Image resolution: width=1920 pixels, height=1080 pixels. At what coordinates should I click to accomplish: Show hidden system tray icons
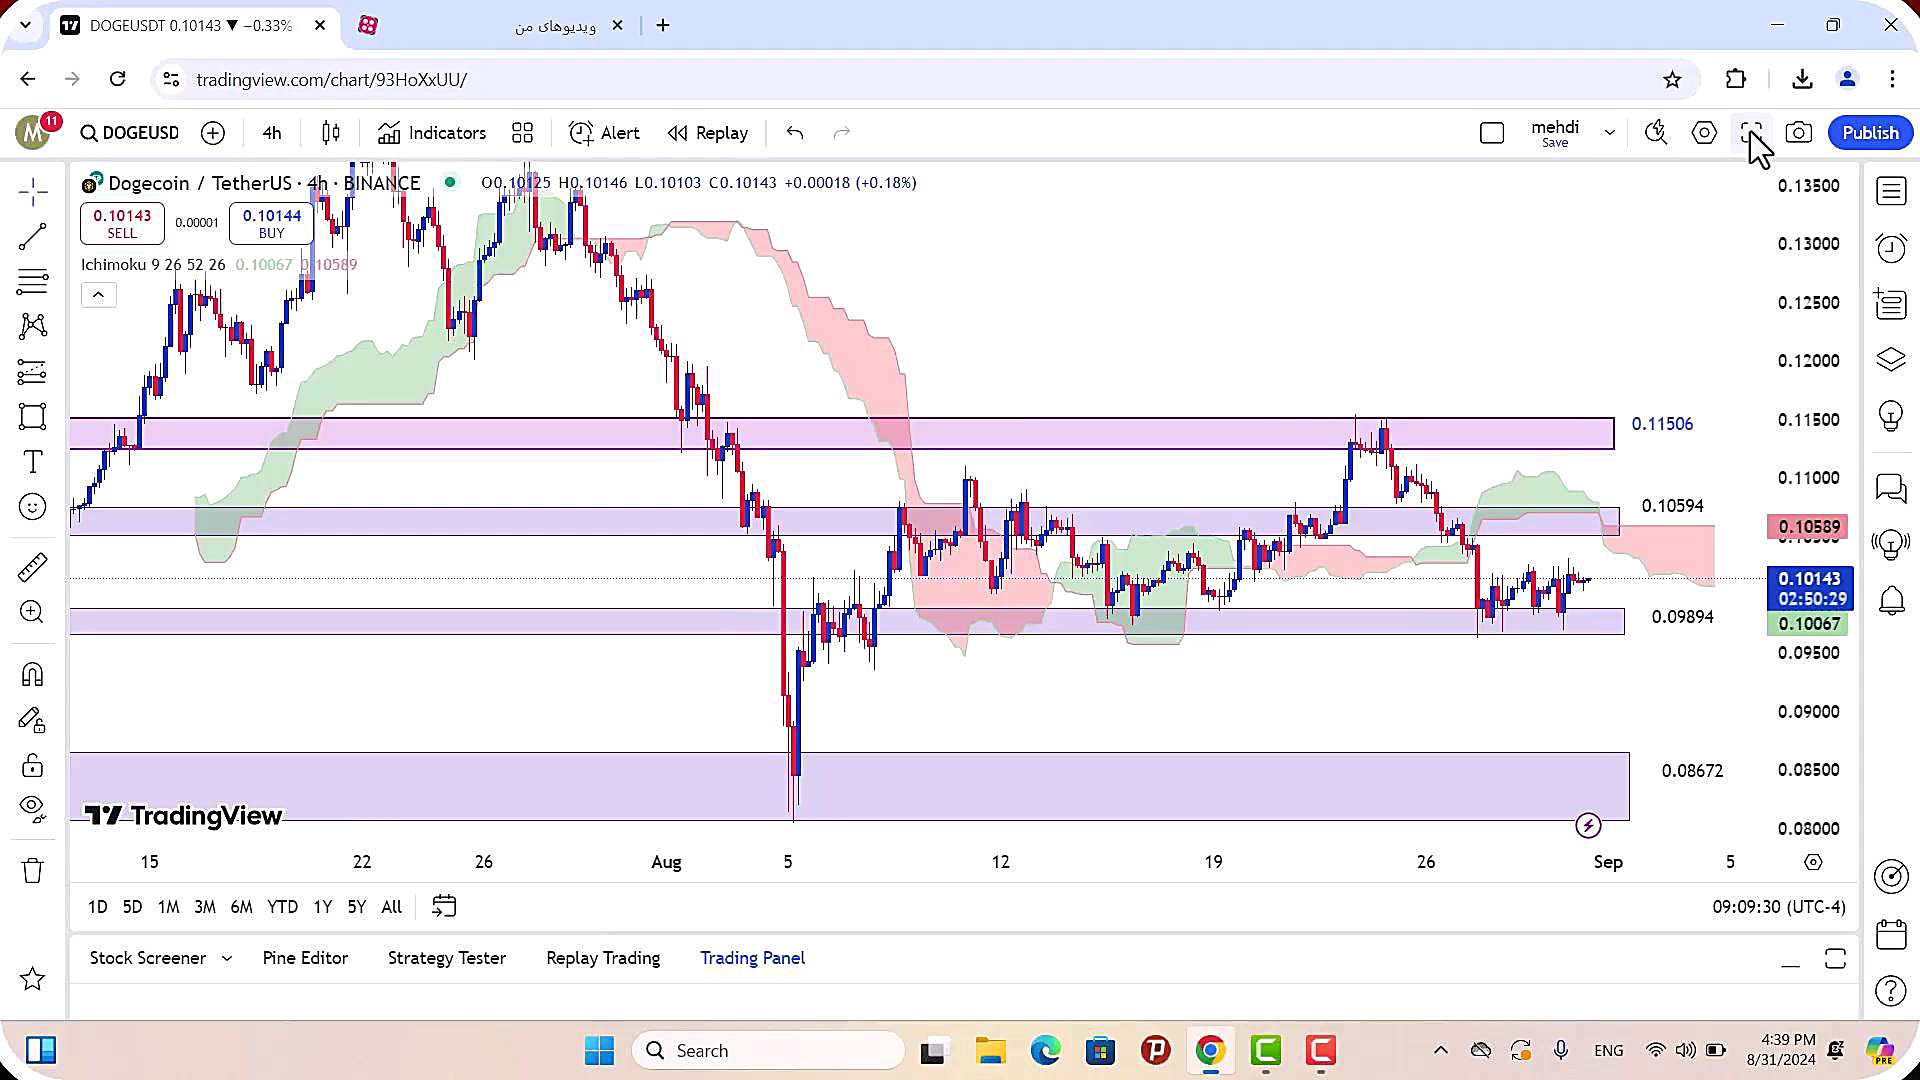point(1440,1050)
